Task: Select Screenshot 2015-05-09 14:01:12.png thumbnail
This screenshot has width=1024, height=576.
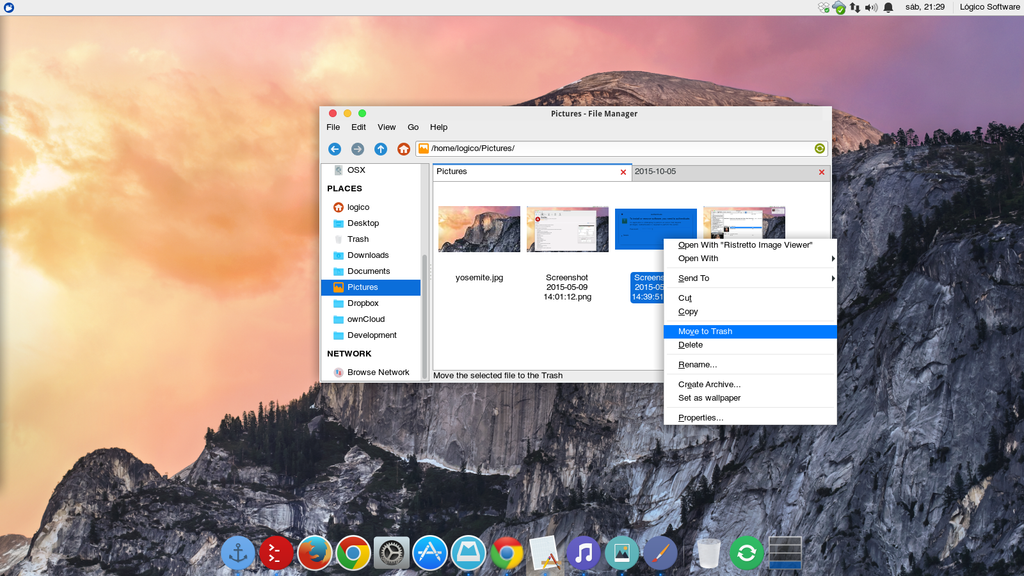Action: pyautogui.click(x=568, y=229)
